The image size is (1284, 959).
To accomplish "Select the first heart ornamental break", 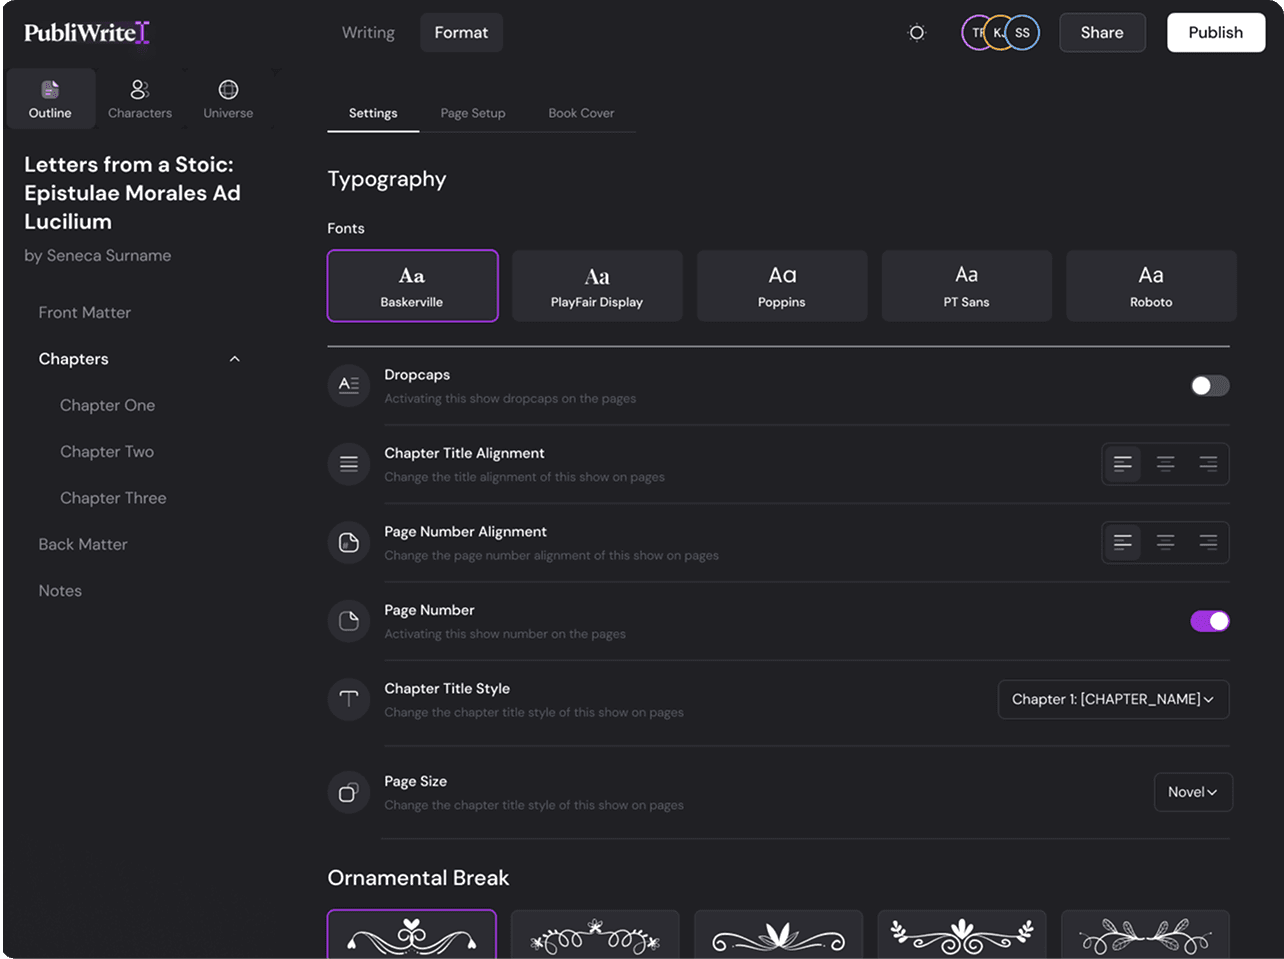I will tap(412, 936).
